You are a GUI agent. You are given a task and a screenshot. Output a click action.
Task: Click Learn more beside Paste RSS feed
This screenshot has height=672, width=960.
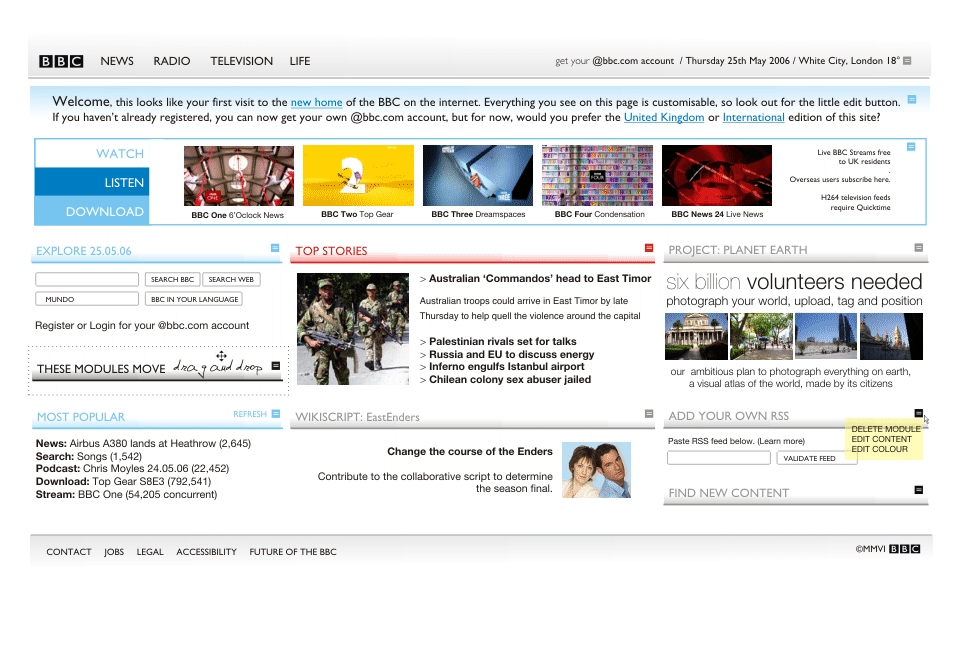(781, 441)
